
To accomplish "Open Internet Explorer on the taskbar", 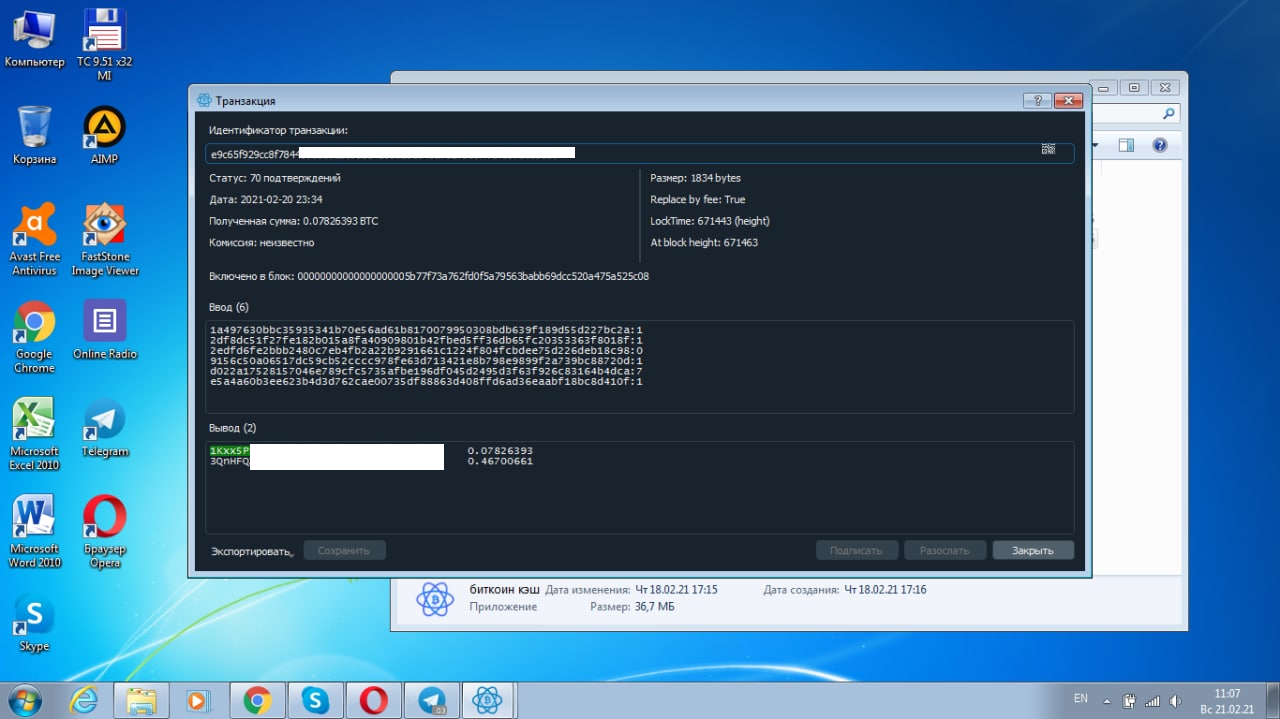I will (x=85, y=700).
